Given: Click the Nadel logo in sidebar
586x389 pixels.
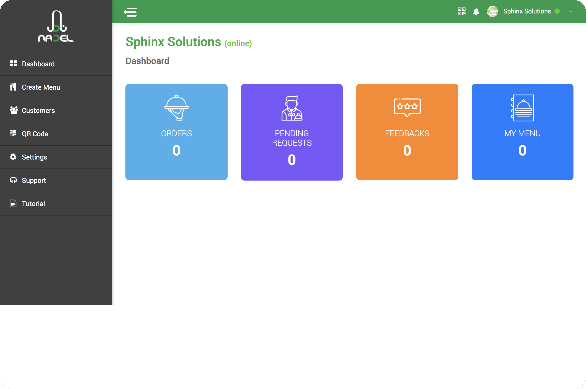Looking at the screenshot, I should pyautogui.click(x=56, y=26).
